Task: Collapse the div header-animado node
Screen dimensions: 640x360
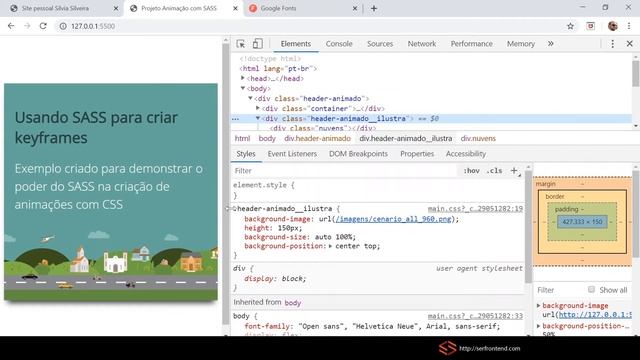Action: [250, 98]
